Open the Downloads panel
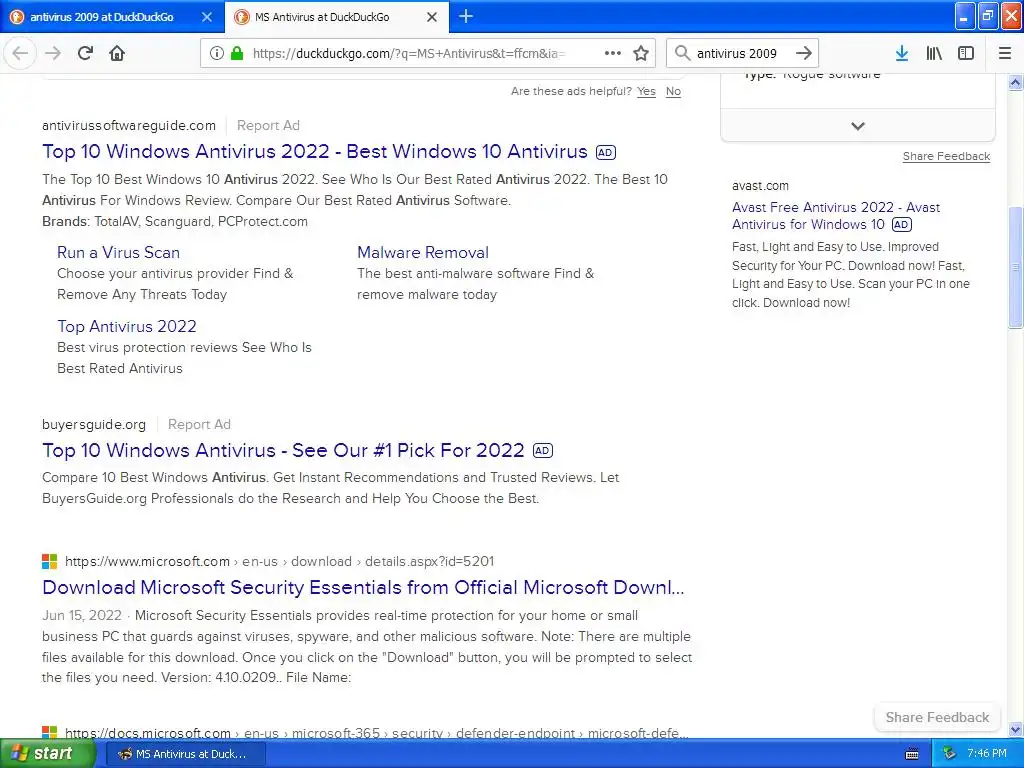The image size is (1024, 768). 902,53
